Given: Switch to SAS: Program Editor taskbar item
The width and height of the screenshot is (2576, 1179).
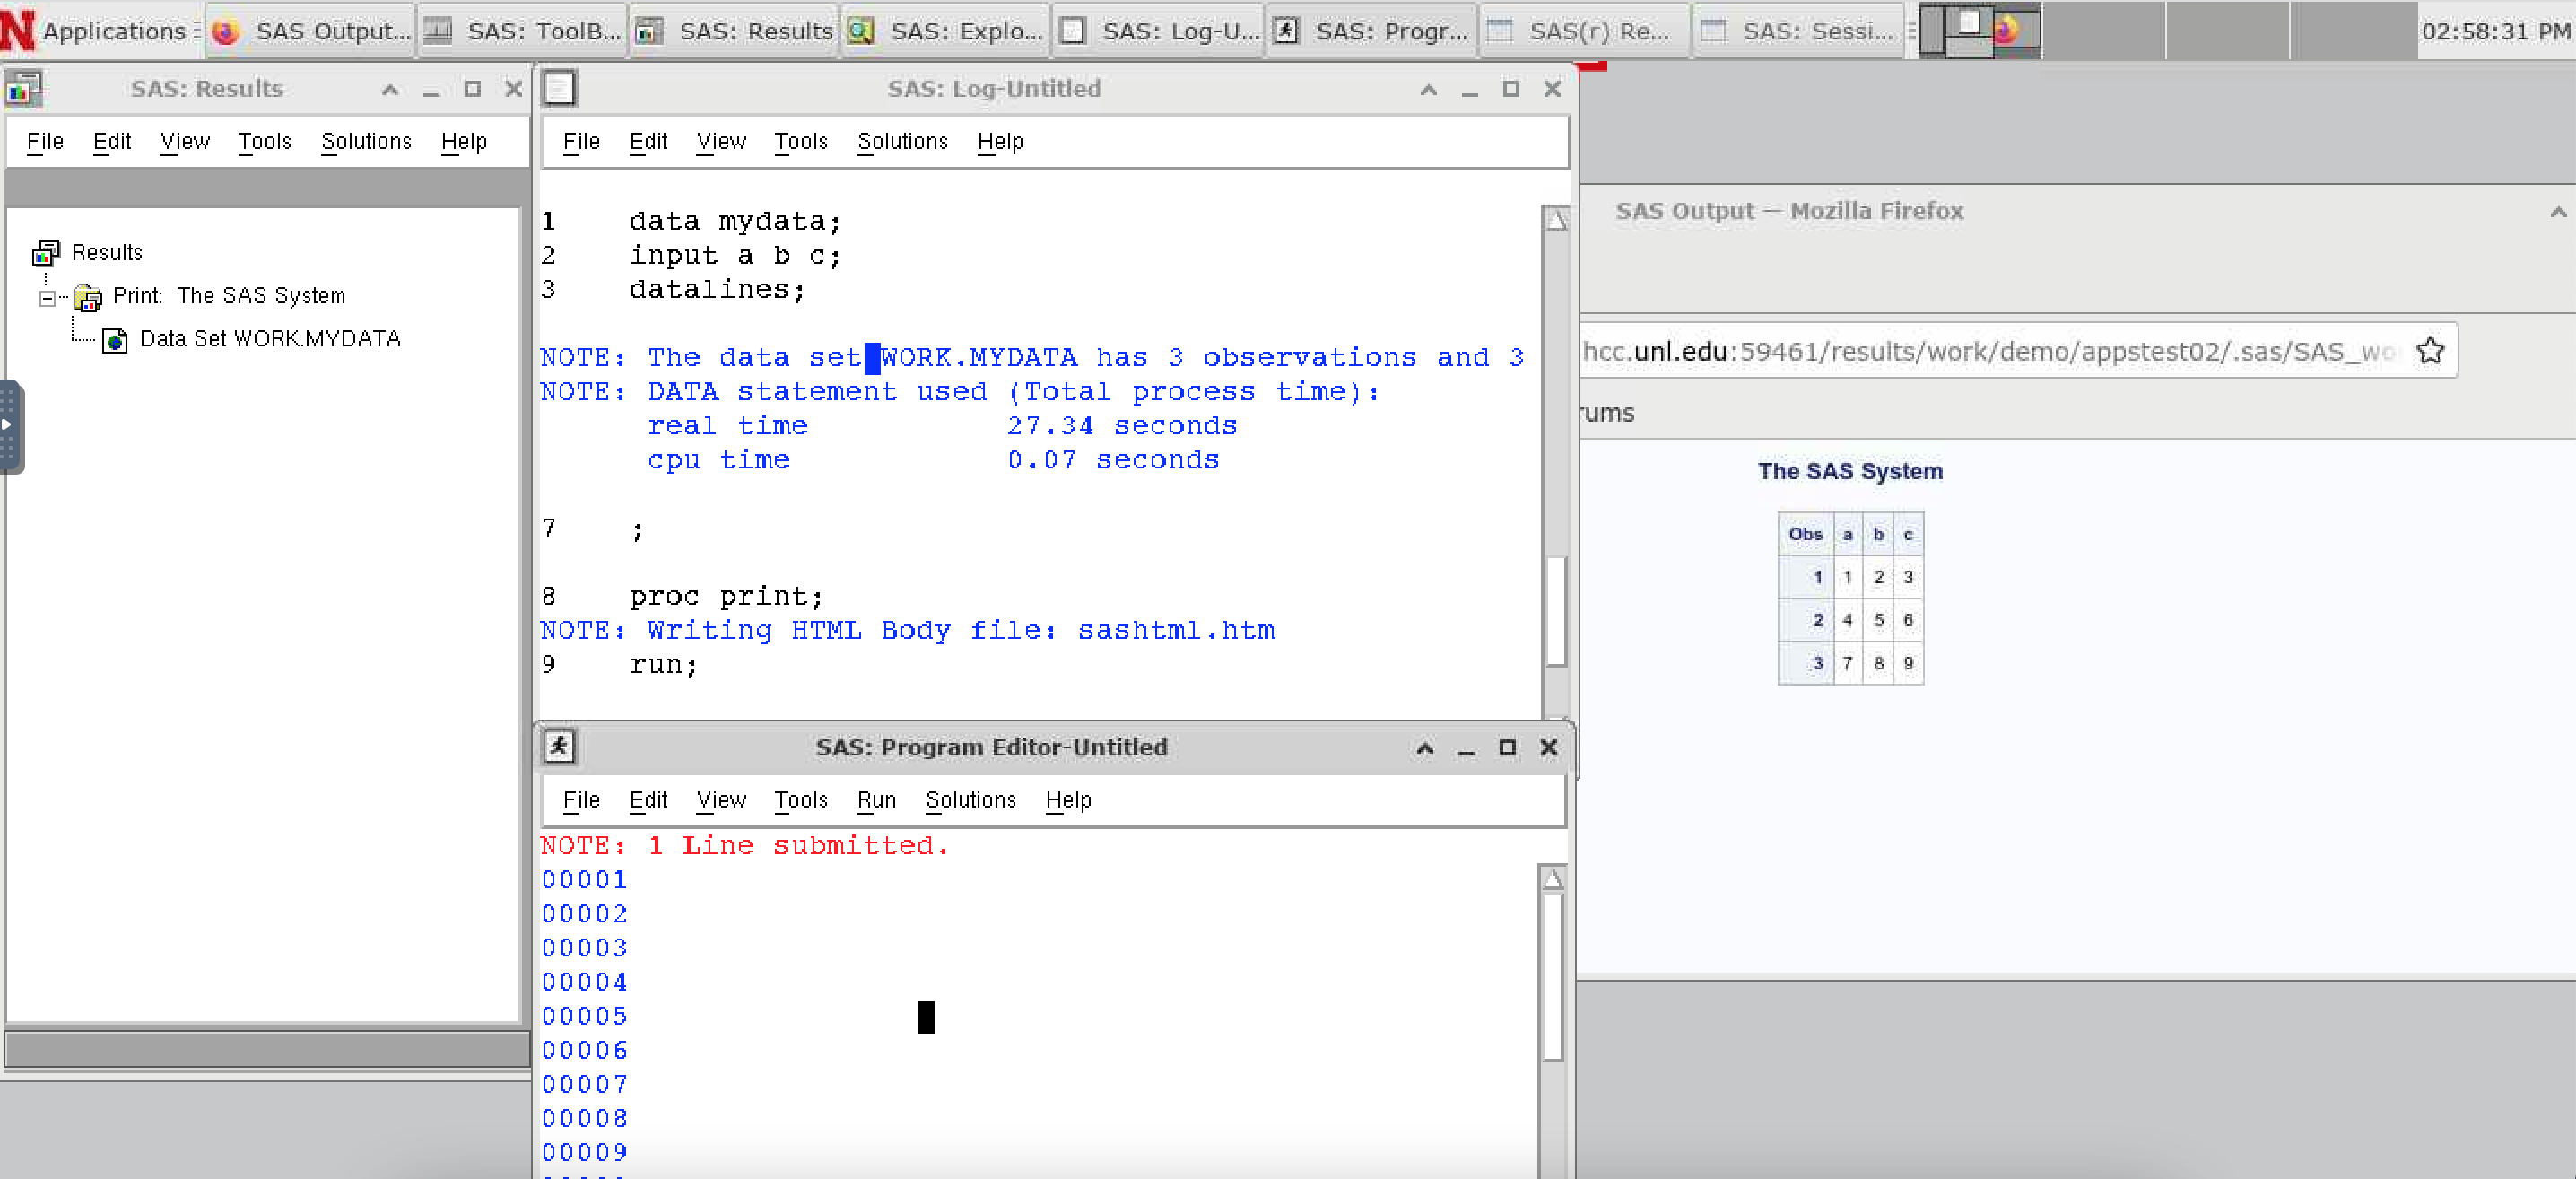Looking at the screenshot, I should 1372,31.
